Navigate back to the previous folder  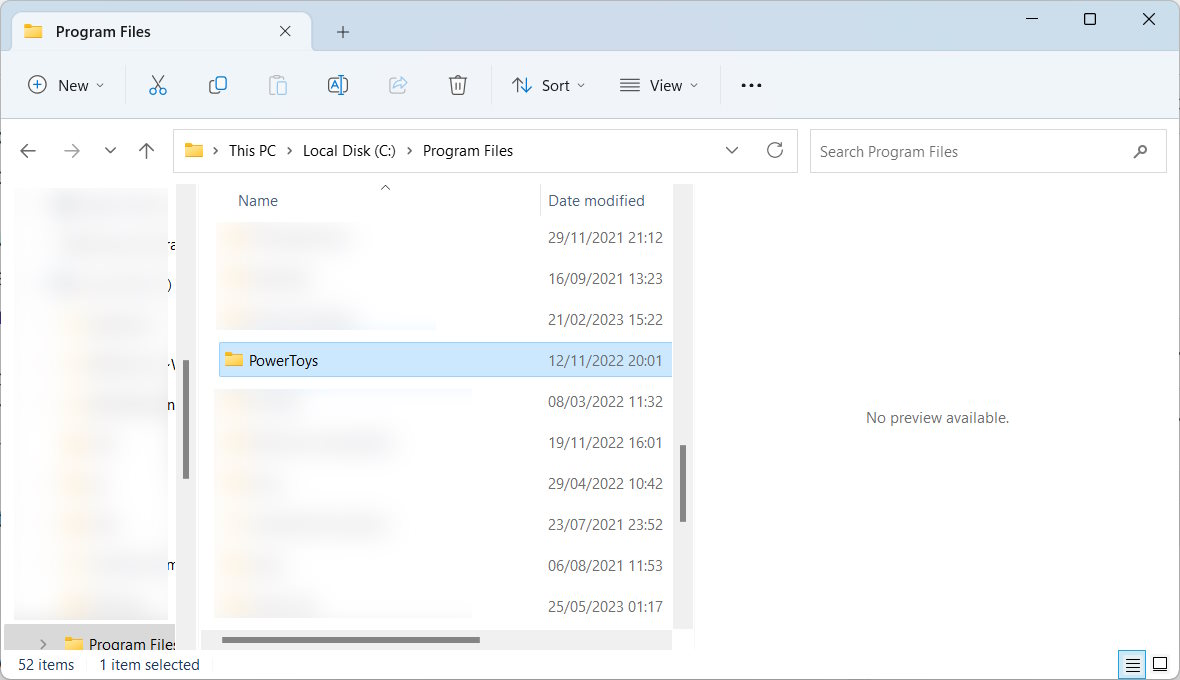(x=28, y=150)
